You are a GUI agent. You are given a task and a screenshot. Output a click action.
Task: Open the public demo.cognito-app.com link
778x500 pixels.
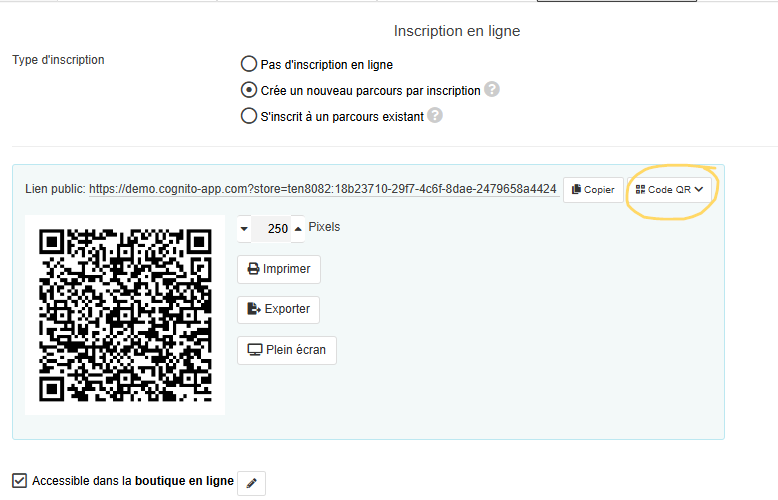point(322,189)
